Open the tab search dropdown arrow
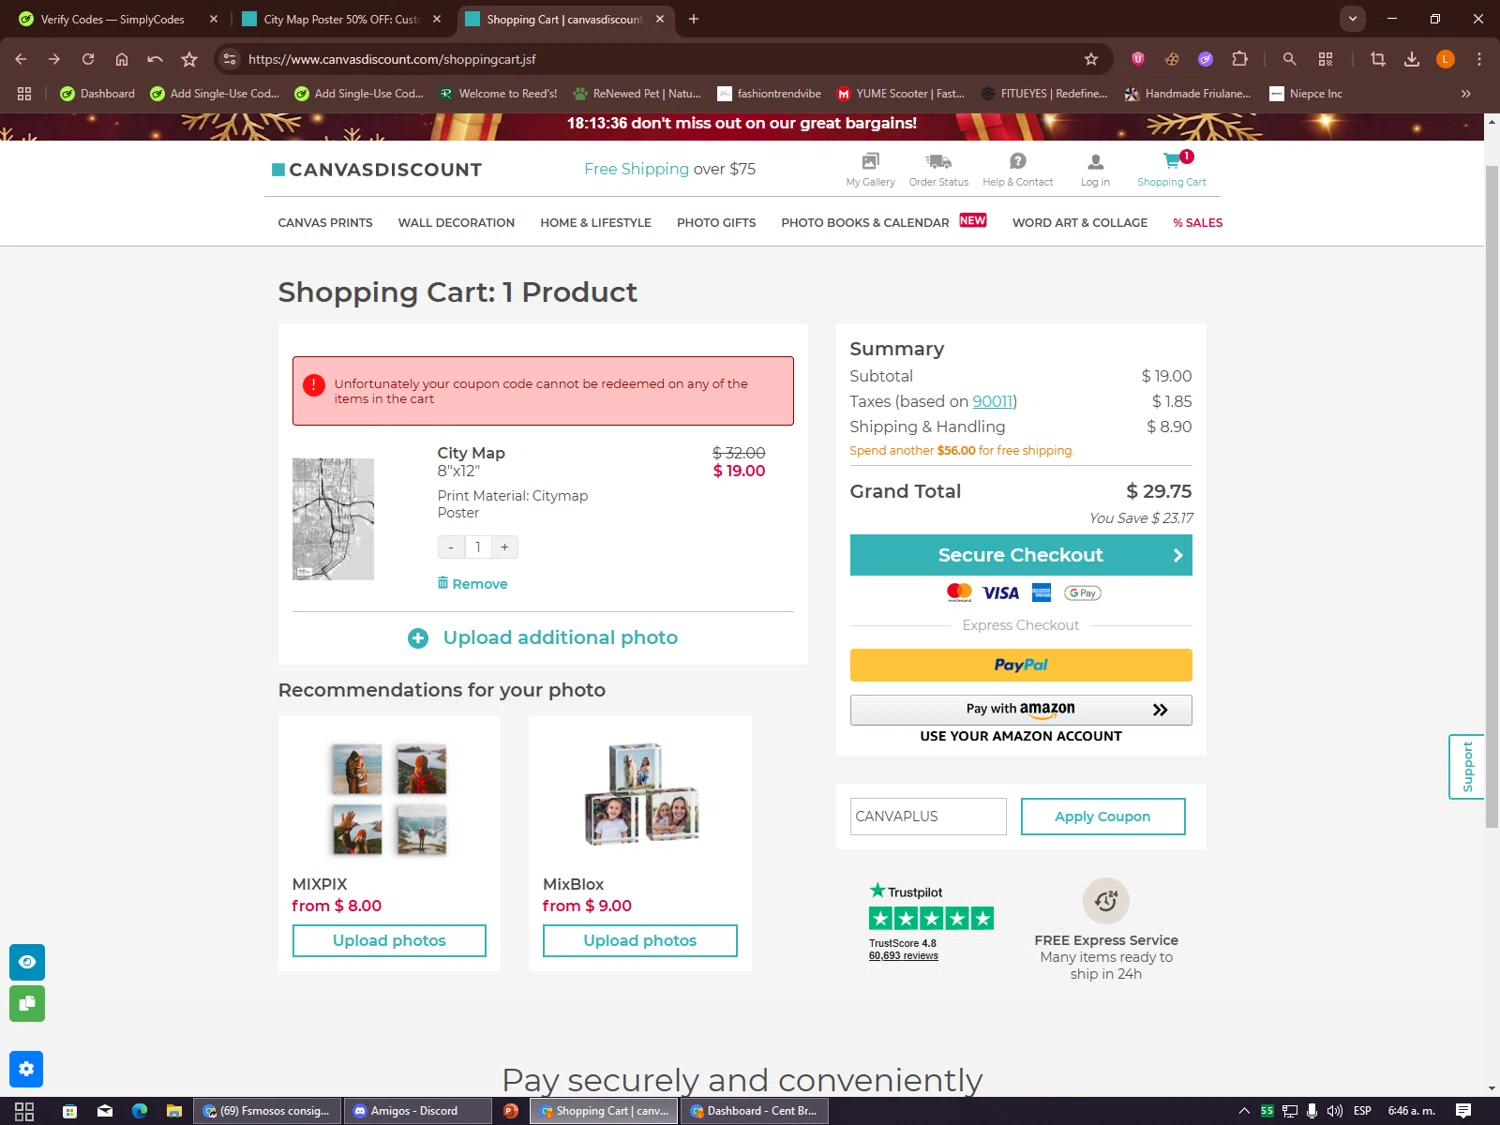Screen dimensions: 1500x1125 pyautogui.click(x=1352, y=19)
